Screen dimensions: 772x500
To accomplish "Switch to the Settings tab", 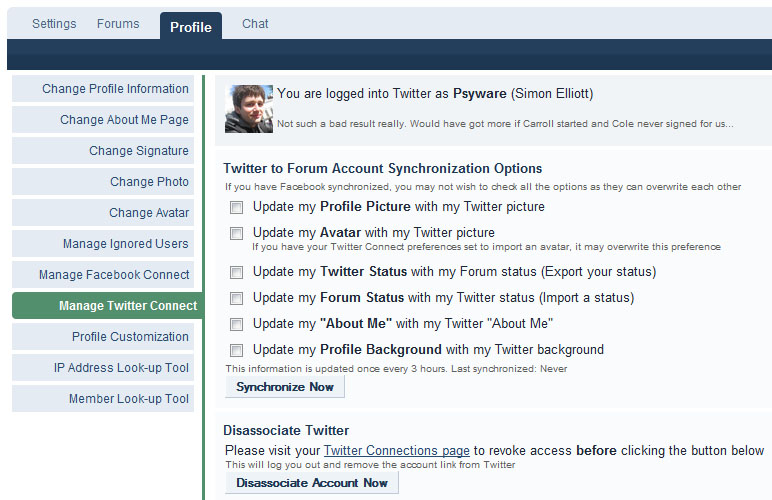I will click(x=54, y=24).
